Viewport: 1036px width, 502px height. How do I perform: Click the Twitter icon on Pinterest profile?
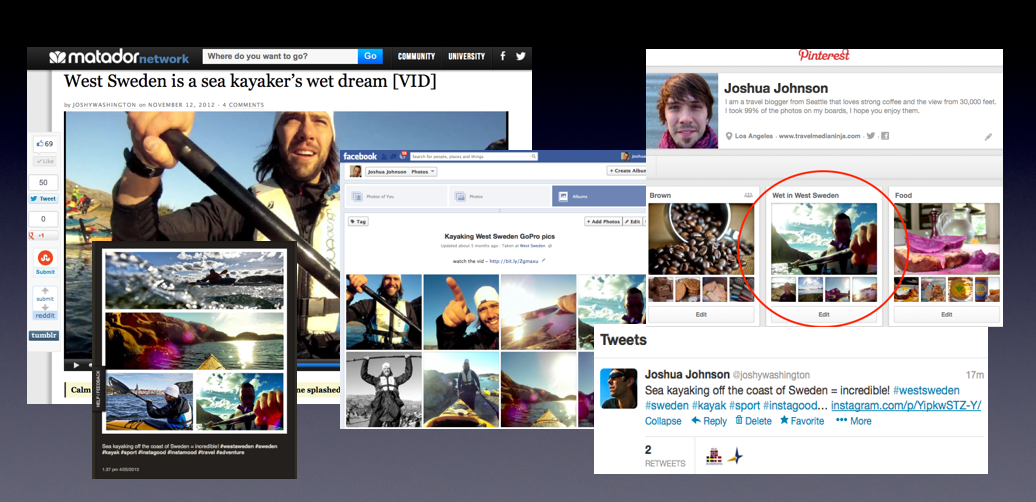[x=871, y=136]
